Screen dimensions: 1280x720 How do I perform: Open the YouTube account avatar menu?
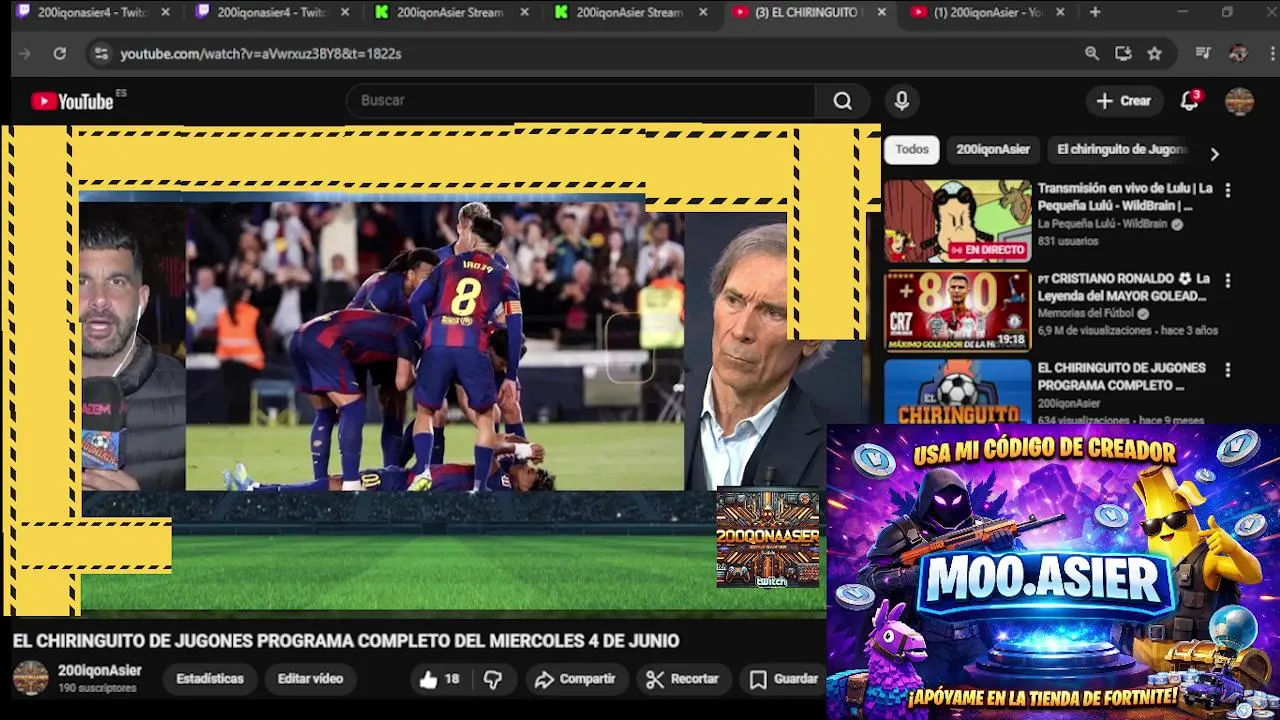pyautogui.click(x=1239, y=101)
